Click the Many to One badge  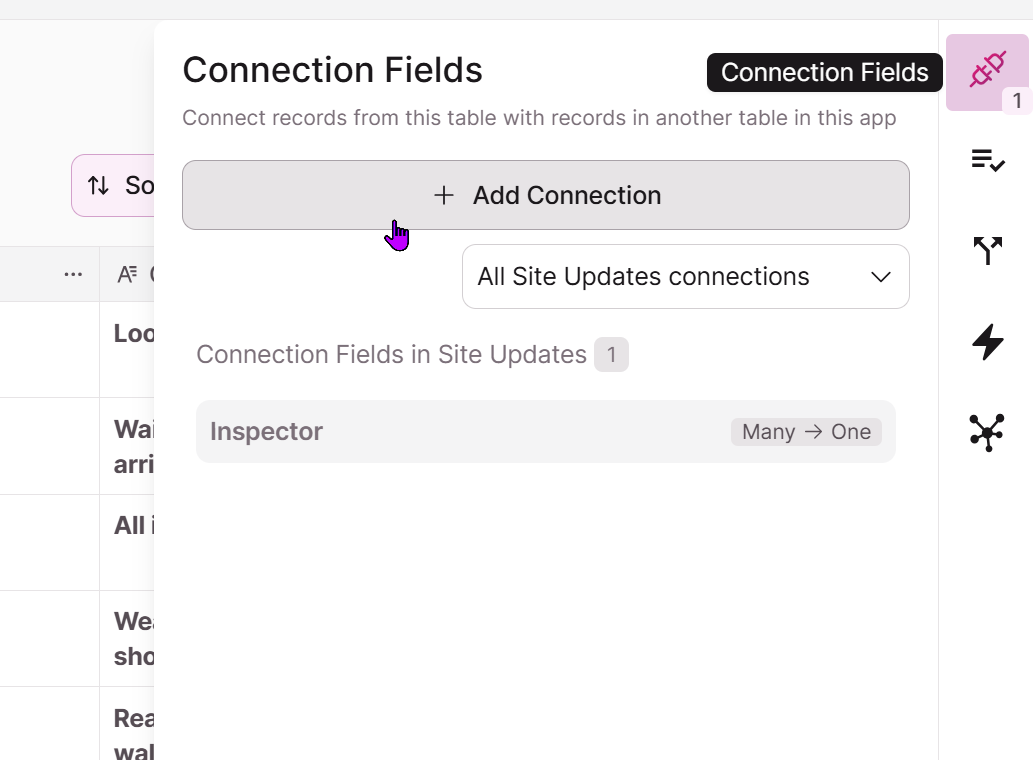pyautogui.click(x=806, y=432)
